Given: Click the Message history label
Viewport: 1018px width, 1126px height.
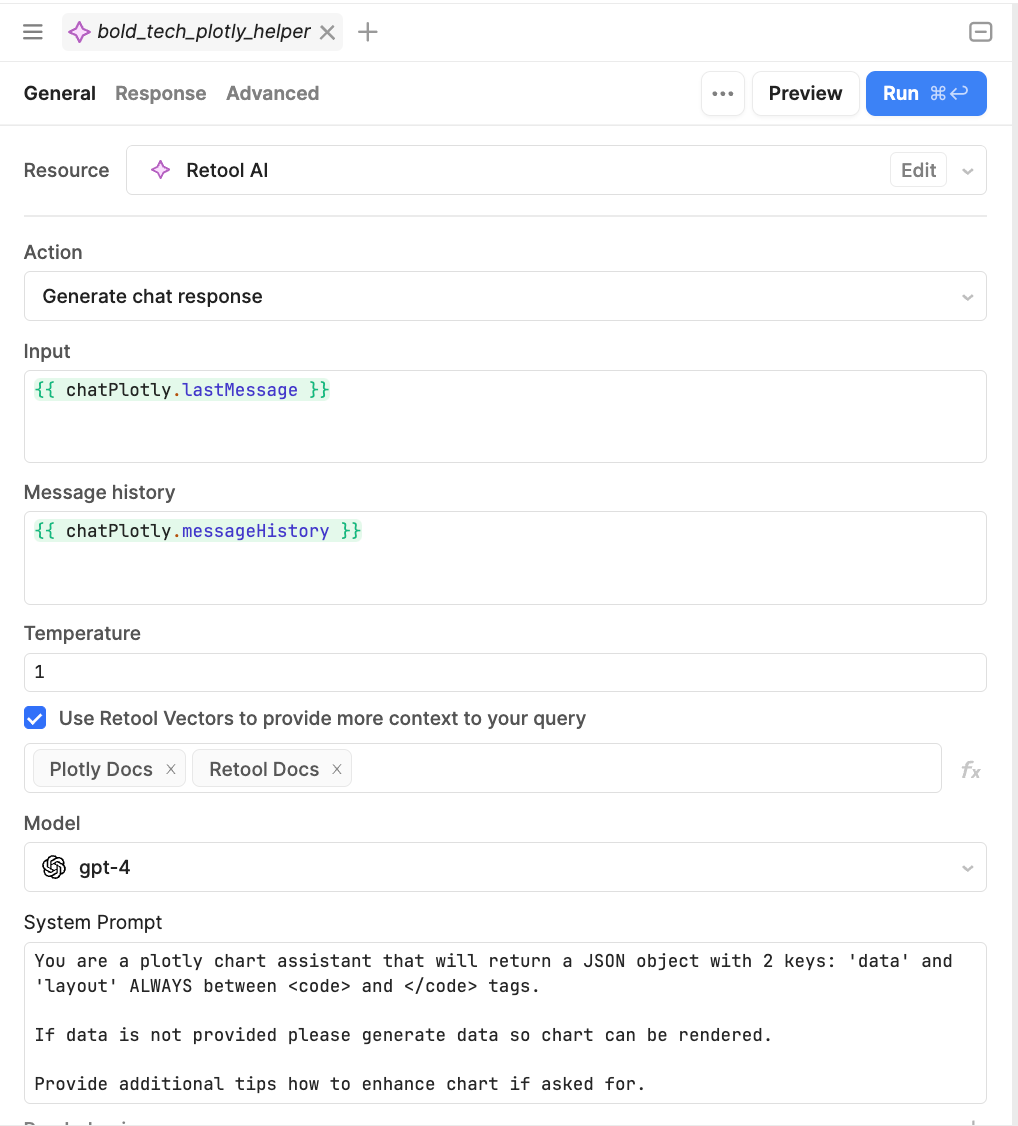Looking at the screenshot, I should coord(99,492).
